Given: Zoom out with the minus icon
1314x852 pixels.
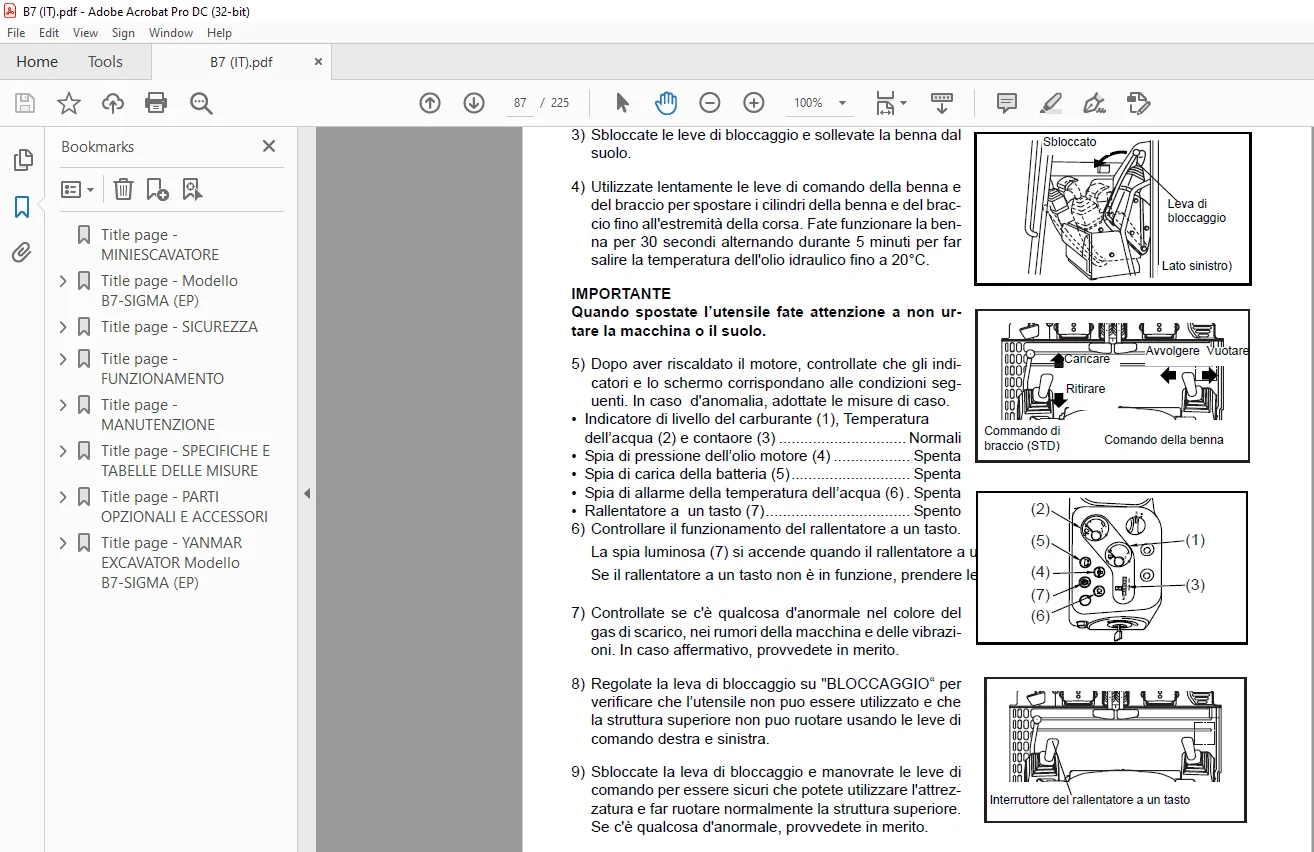Looking at the screenshot, I should coord(710,103).
